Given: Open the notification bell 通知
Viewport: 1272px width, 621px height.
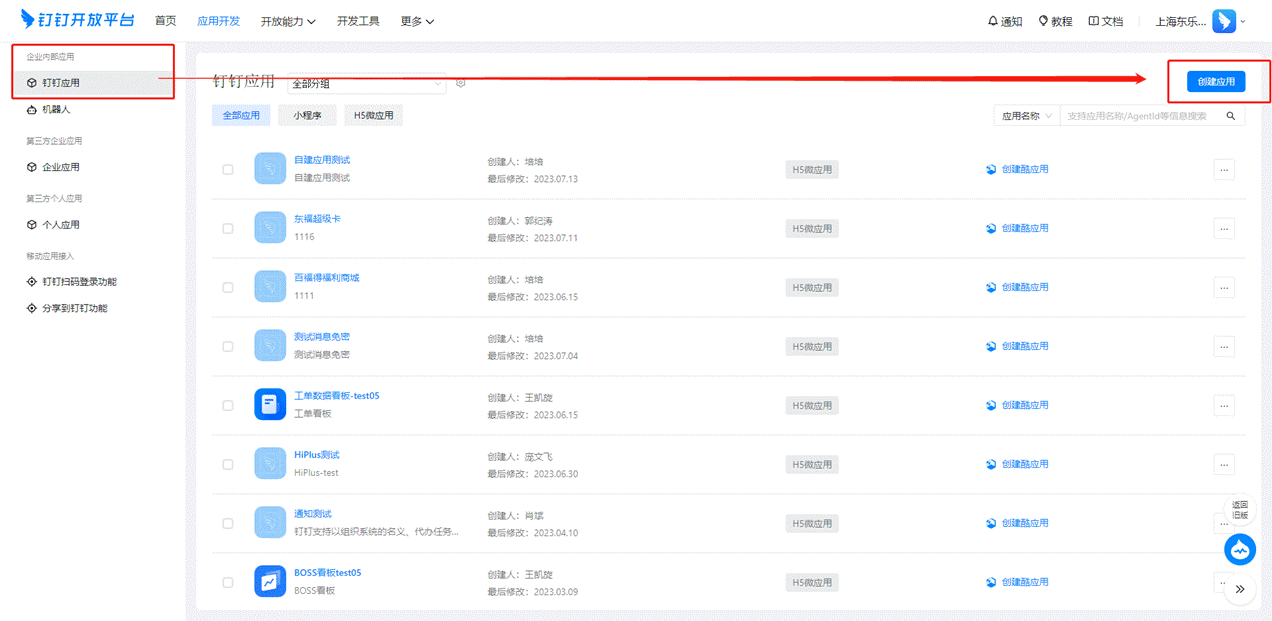Looking at the screenshot, I should [1004, 21].
